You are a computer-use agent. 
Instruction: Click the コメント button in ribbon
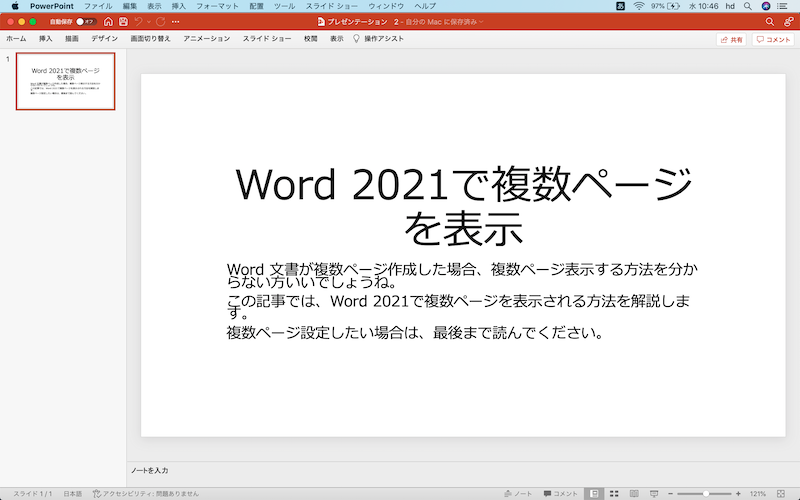(x=773, y=39)
